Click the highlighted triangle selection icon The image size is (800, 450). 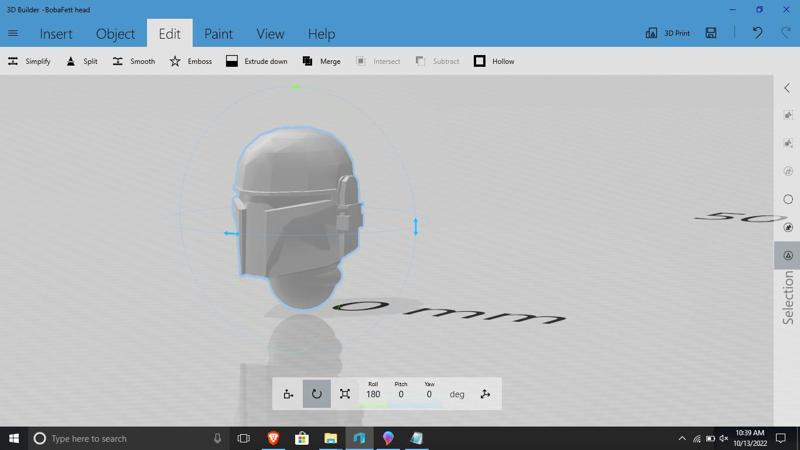(787, 255)
